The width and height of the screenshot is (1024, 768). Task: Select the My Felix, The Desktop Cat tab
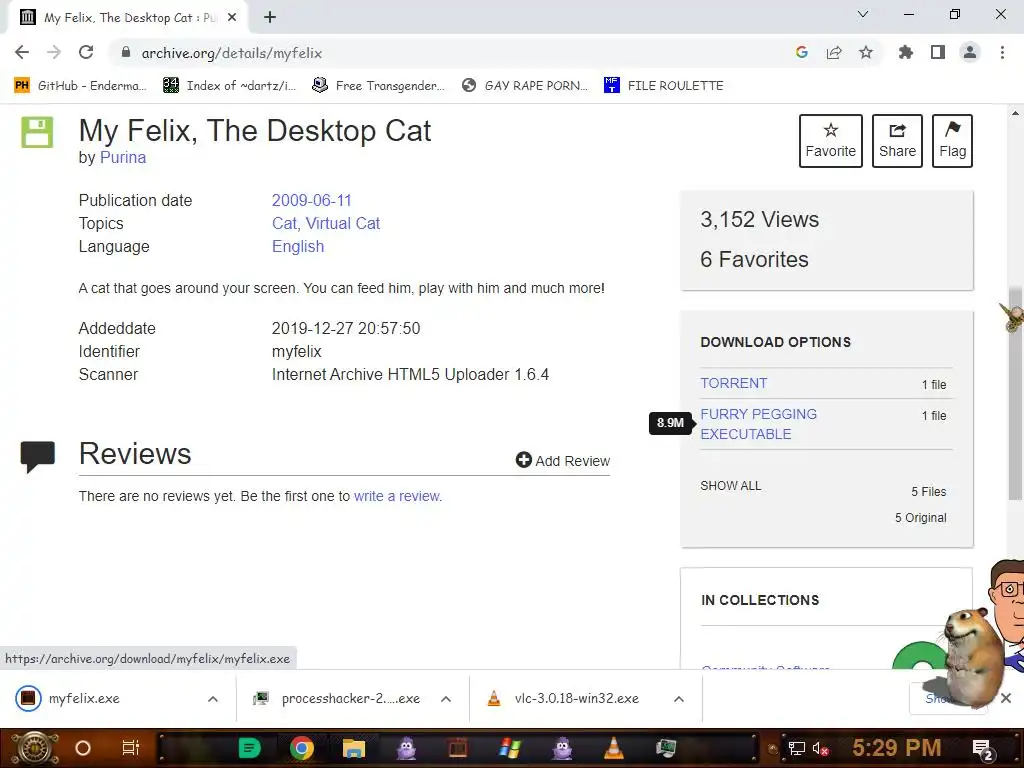129,17
